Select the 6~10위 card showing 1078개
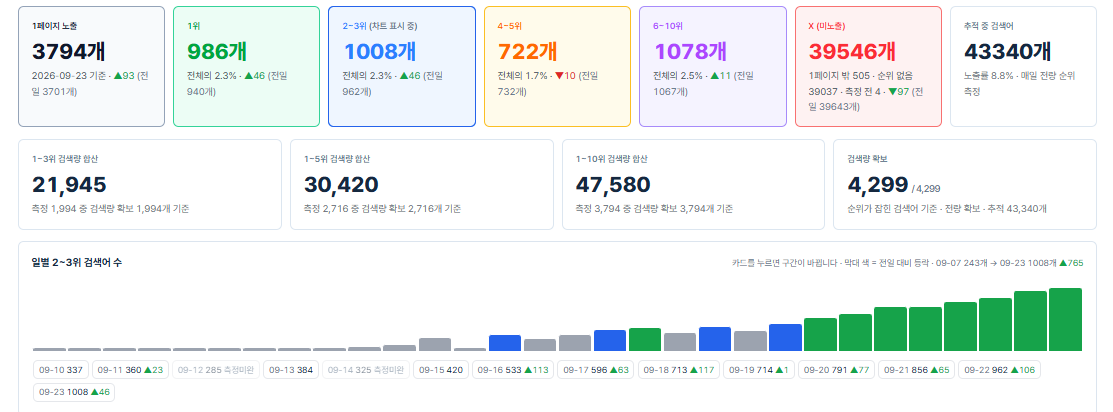This screenshot has width=1113, height=412. [713, 67]
